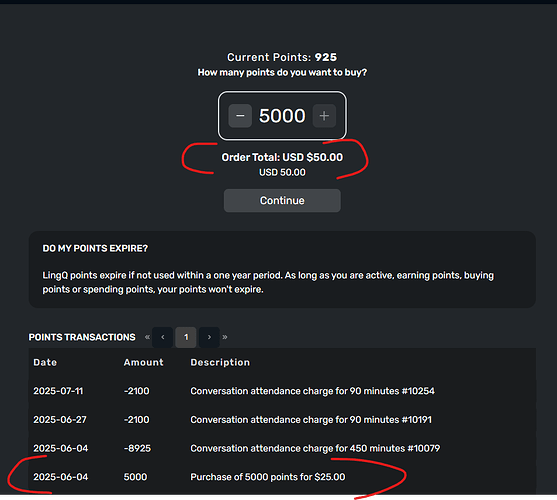Click the Date column header
The image size is (557, 500).
[45, 362]
